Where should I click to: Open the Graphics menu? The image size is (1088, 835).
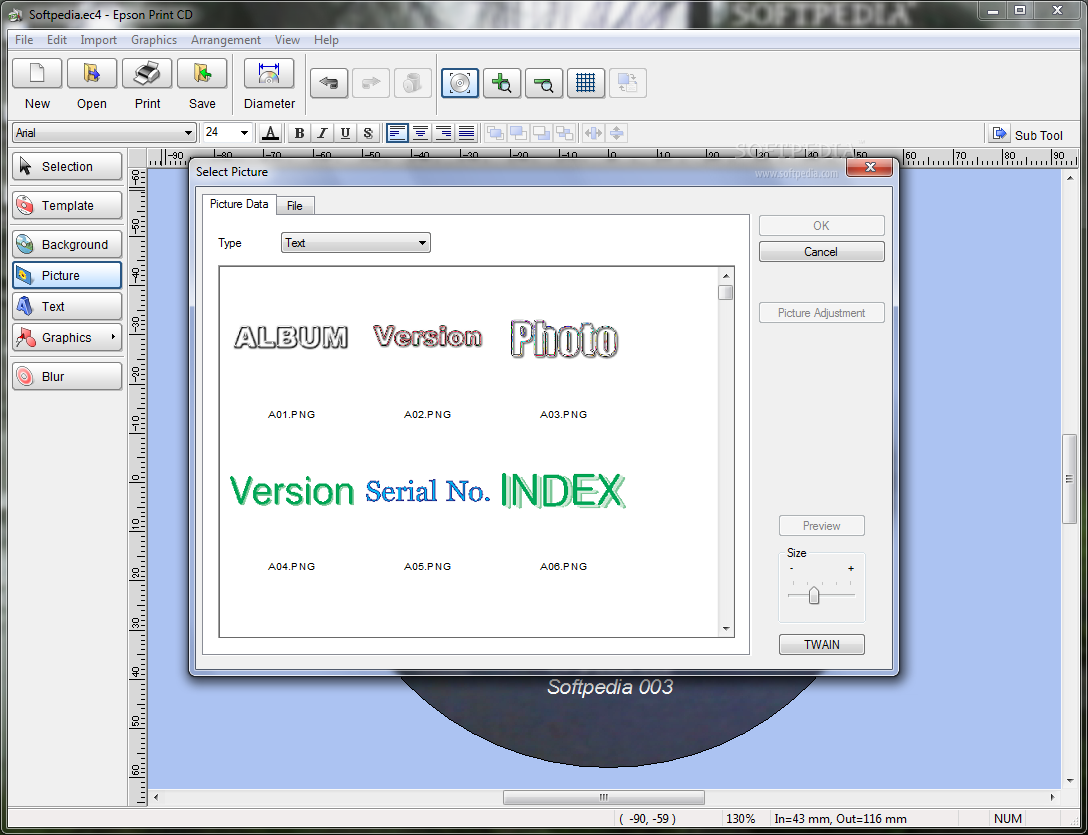154,40
